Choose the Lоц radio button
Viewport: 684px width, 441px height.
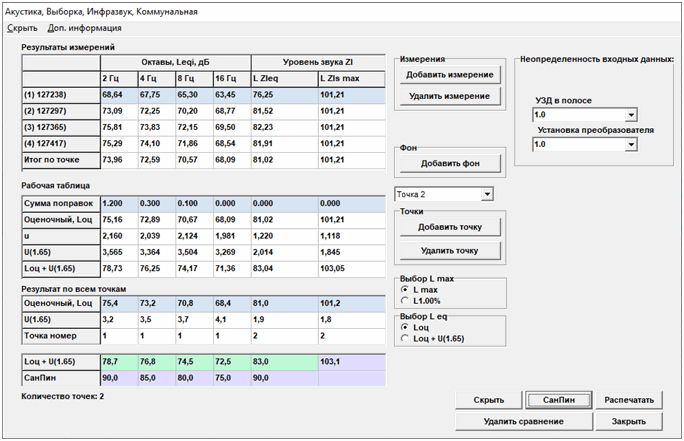[405, 326]
